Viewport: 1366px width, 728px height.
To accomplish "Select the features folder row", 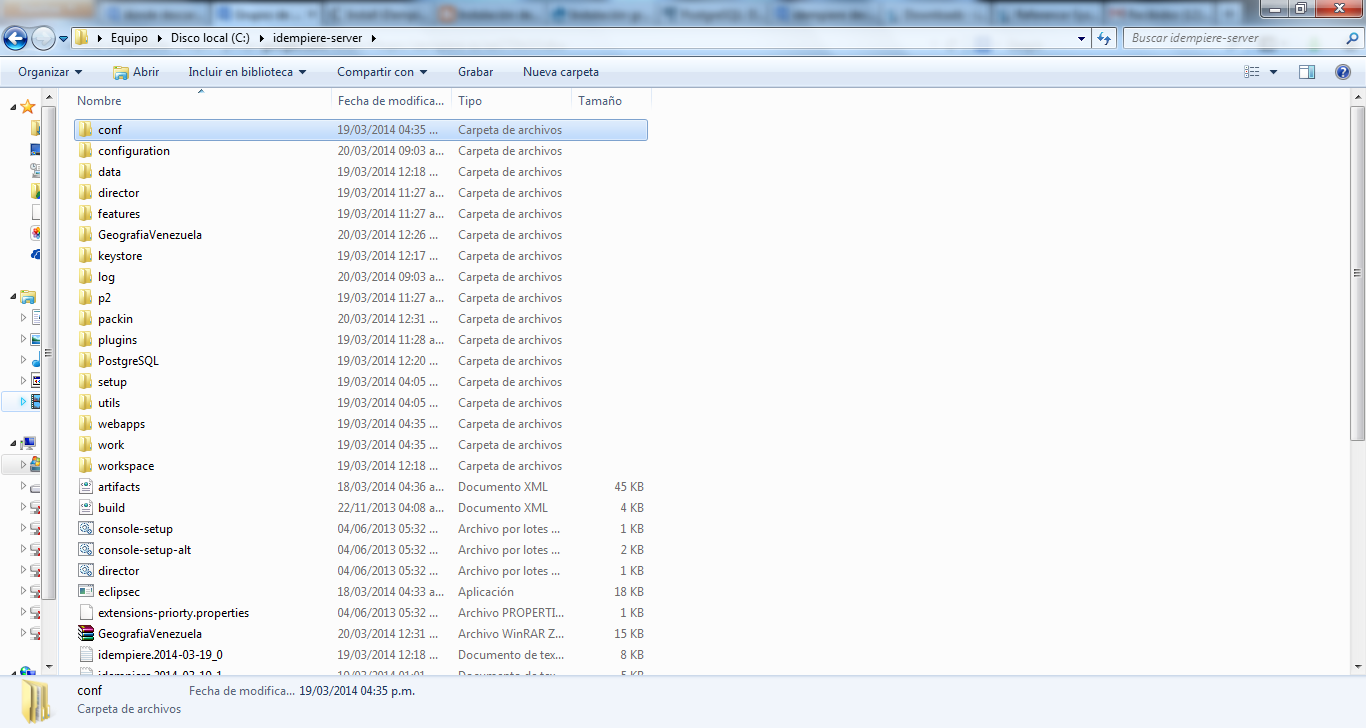I will [x=360, y=214].
